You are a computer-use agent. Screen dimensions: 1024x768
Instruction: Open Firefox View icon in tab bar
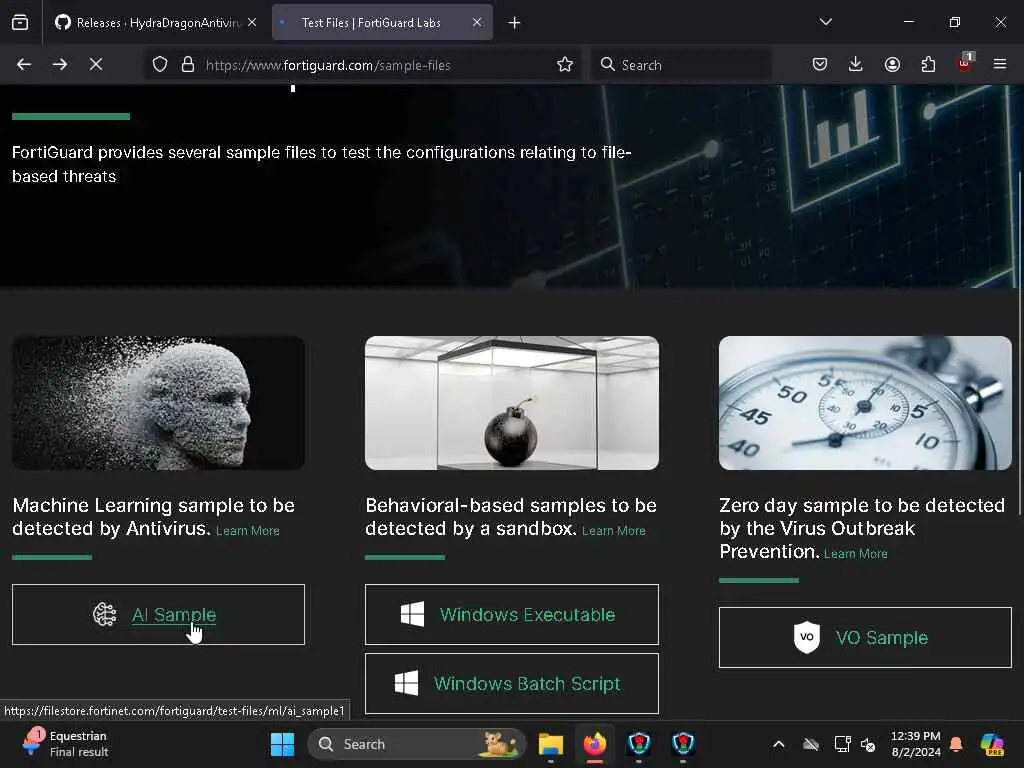(20, 22)
